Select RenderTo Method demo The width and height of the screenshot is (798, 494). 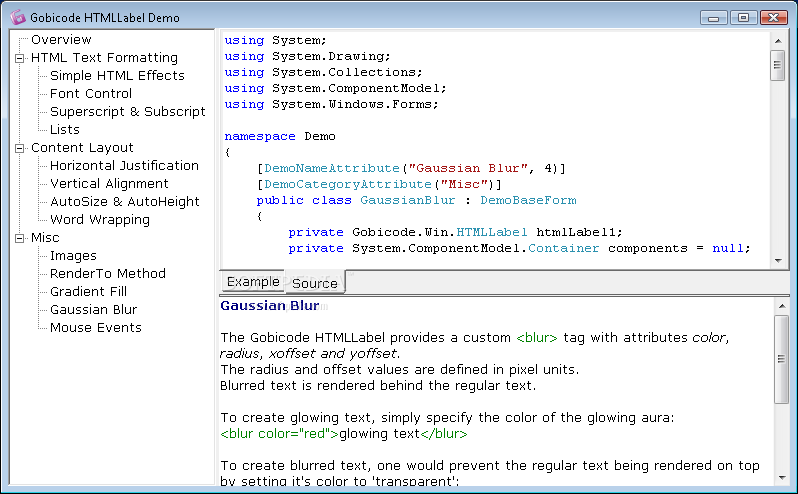click(108, 274)
